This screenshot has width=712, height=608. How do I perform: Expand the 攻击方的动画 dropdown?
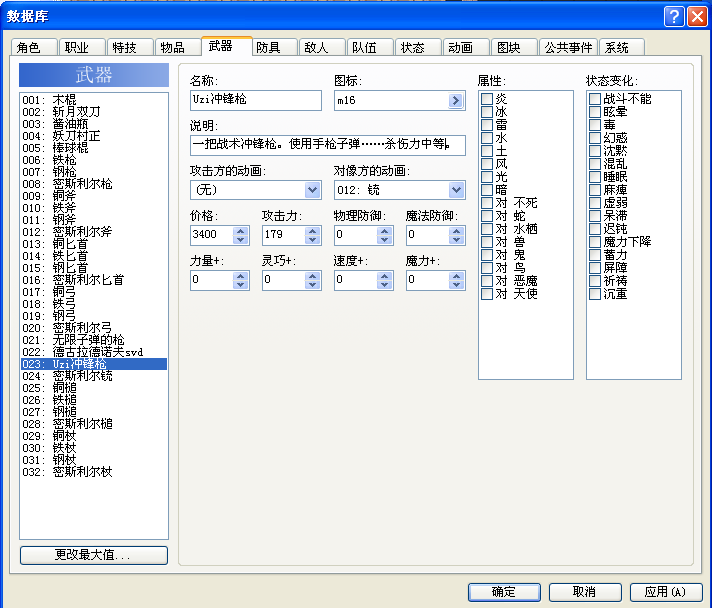312,190
